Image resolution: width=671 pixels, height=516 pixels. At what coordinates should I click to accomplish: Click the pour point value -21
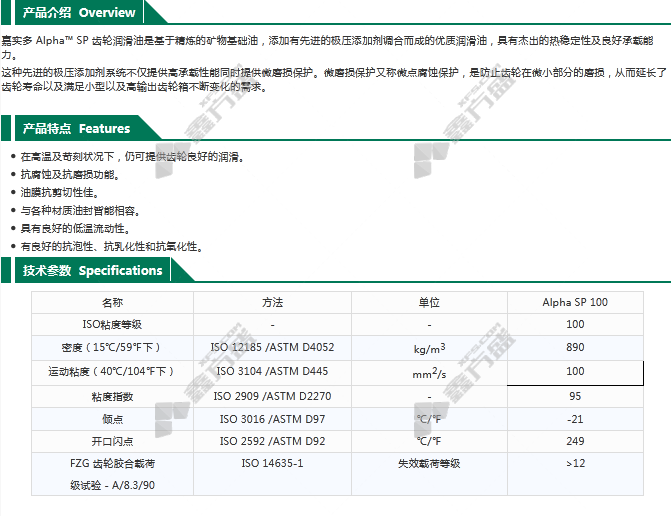click(574, 419)
